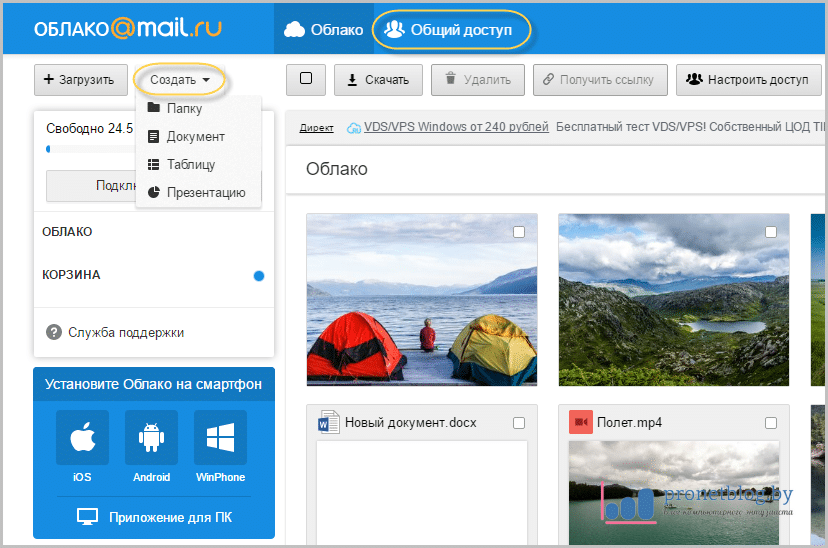
Task: Click the Word icon of Новый документ.docx
Action: (x=328, y=422)
